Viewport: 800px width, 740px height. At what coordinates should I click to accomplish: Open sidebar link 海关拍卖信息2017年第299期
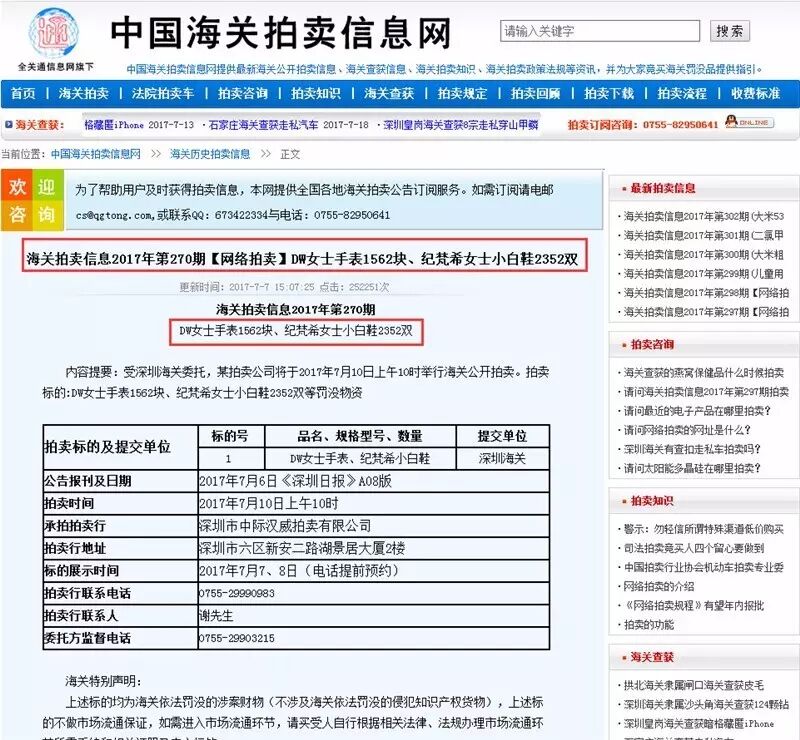(x=704, y=274)
